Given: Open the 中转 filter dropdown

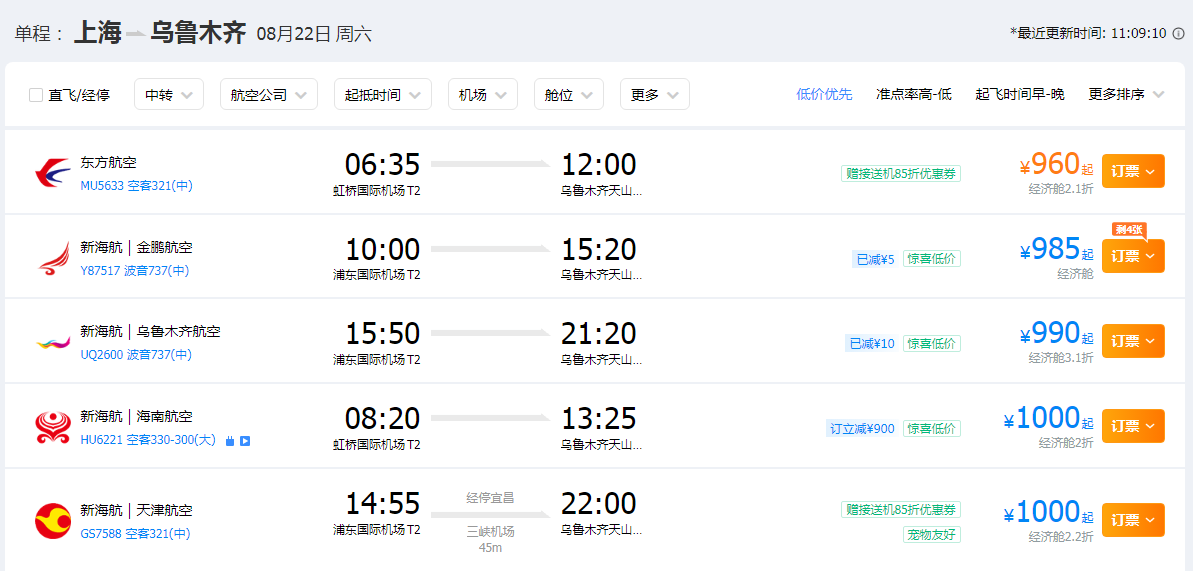Looking at the screenshot, I should coord(169,94).
